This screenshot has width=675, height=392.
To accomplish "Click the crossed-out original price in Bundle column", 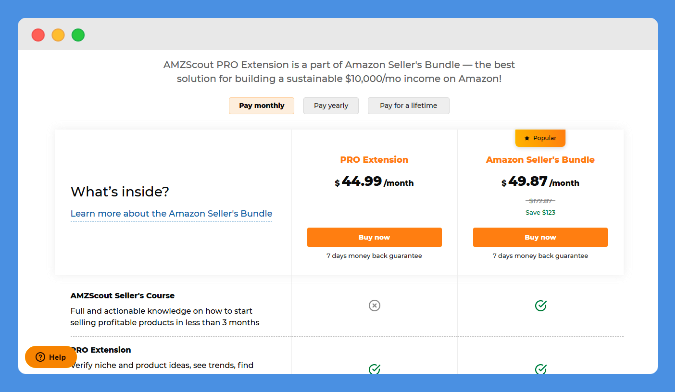I will pyautogui.click(x=540, y=201).
